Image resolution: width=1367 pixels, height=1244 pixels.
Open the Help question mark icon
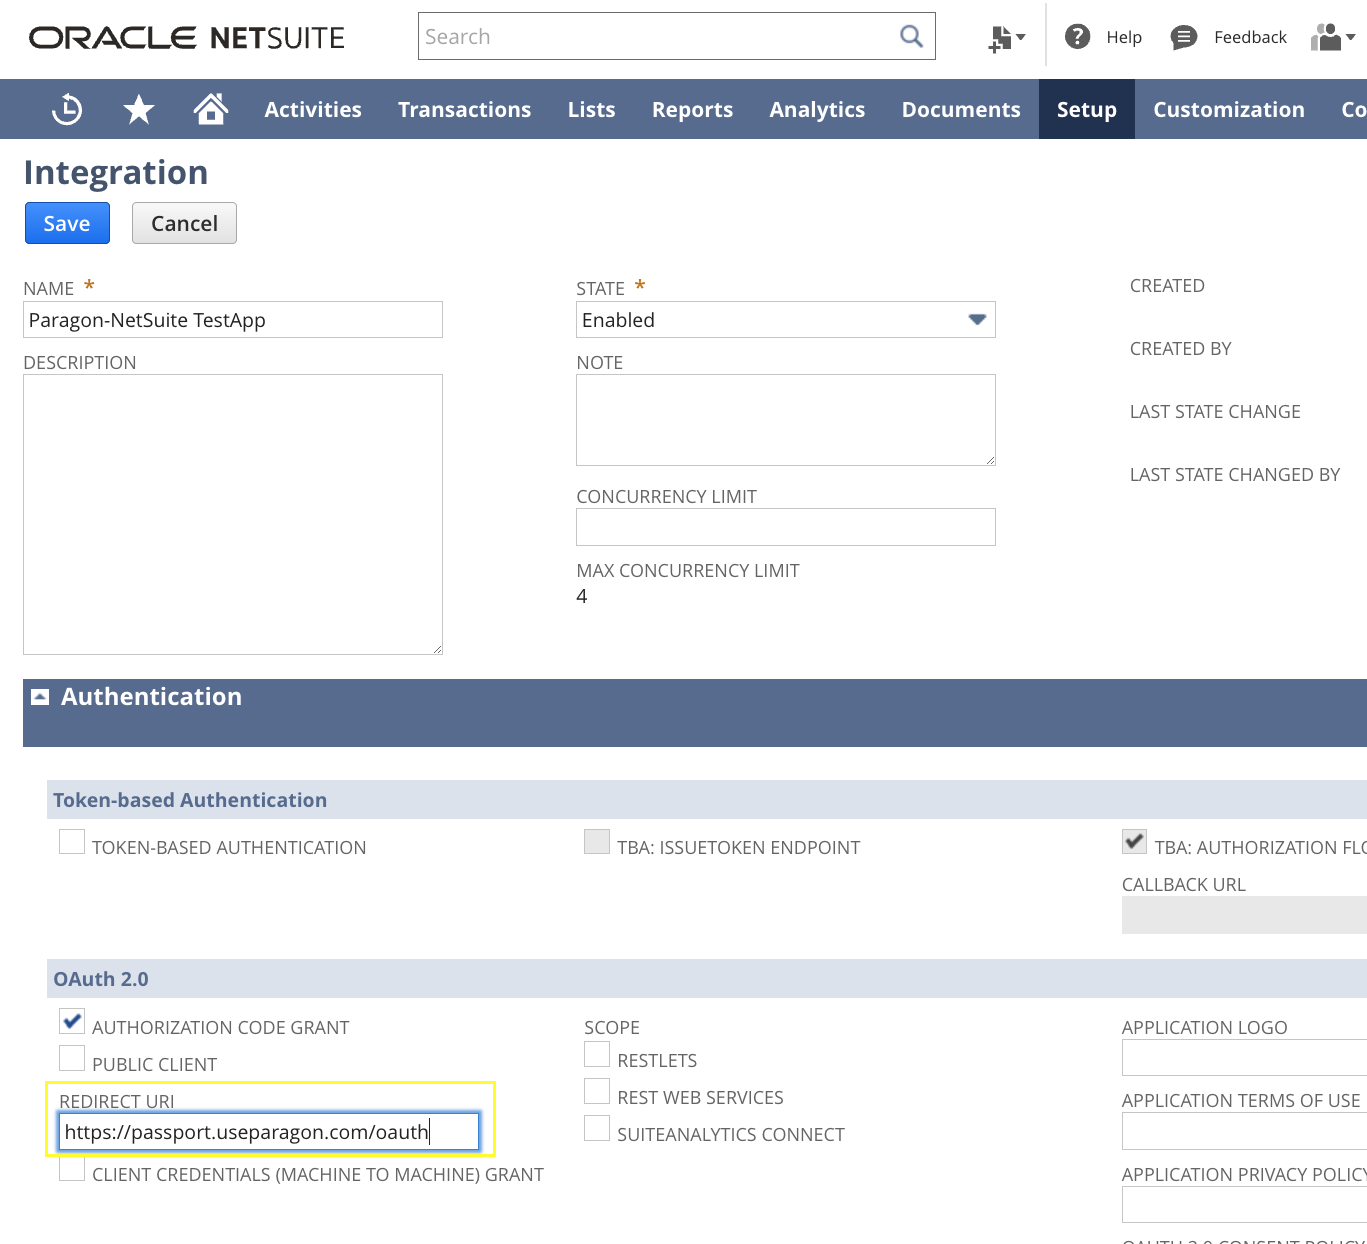point(1077,36)
